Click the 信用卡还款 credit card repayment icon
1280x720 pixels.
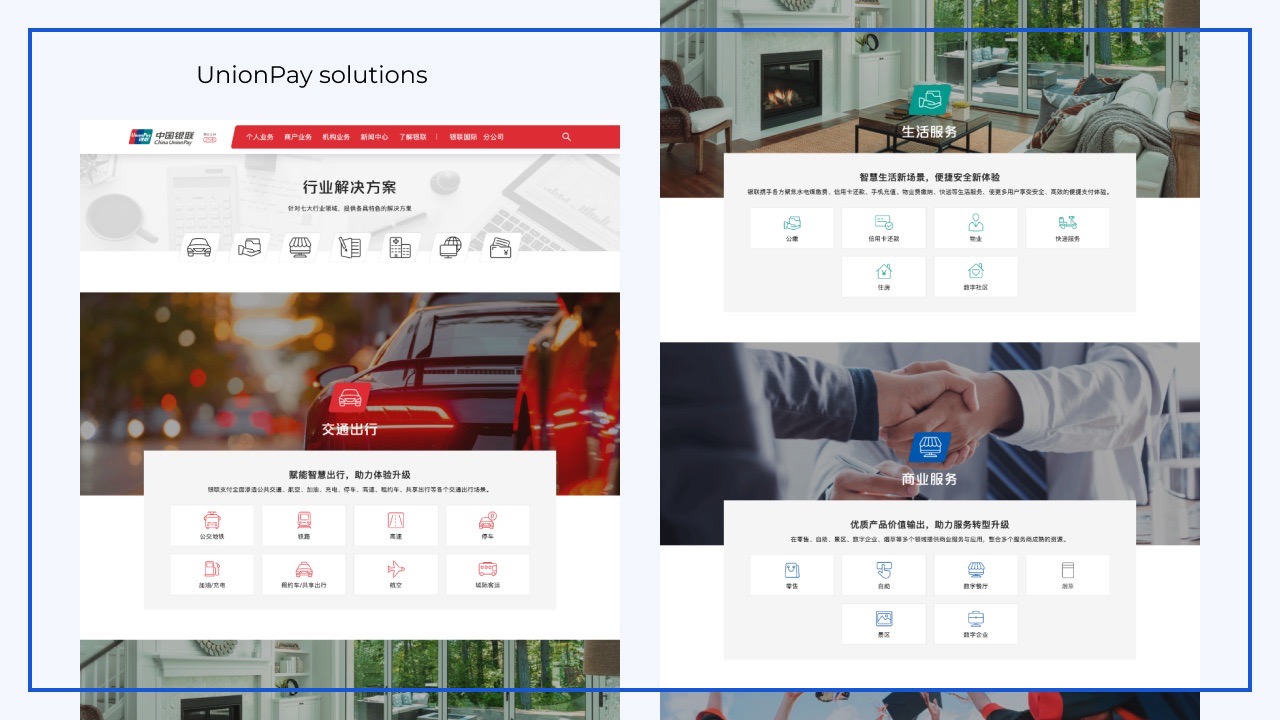pyautogui.click(x=884, y=228)
